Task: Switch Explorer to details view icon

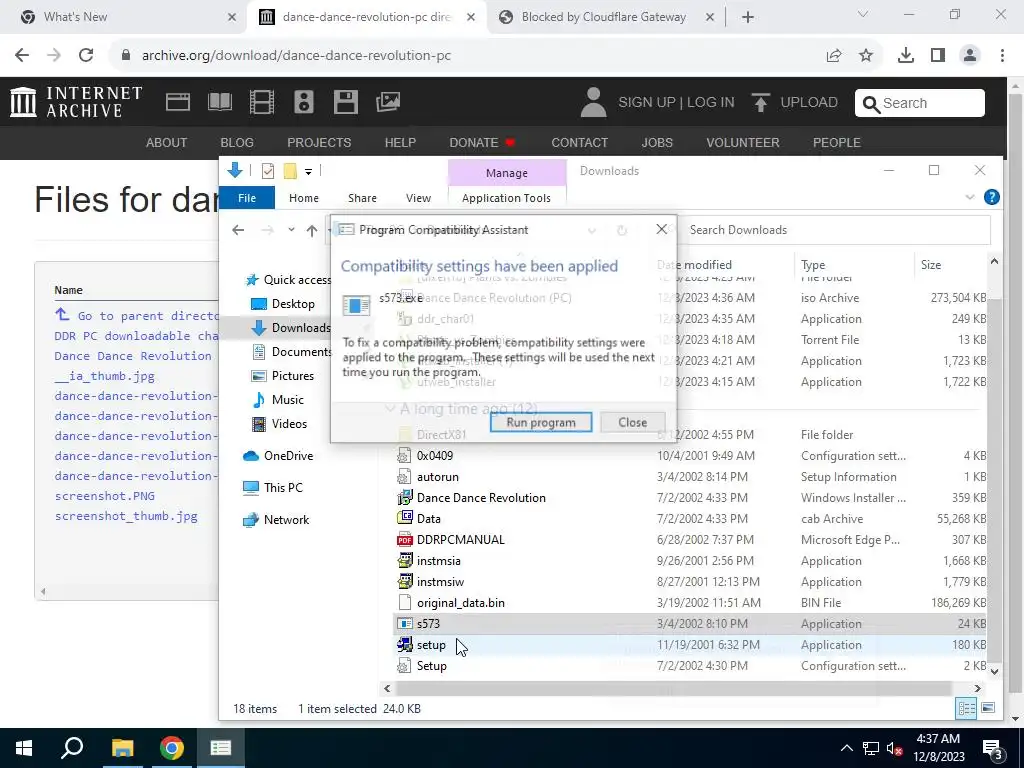Action: [x=967, y=709]
